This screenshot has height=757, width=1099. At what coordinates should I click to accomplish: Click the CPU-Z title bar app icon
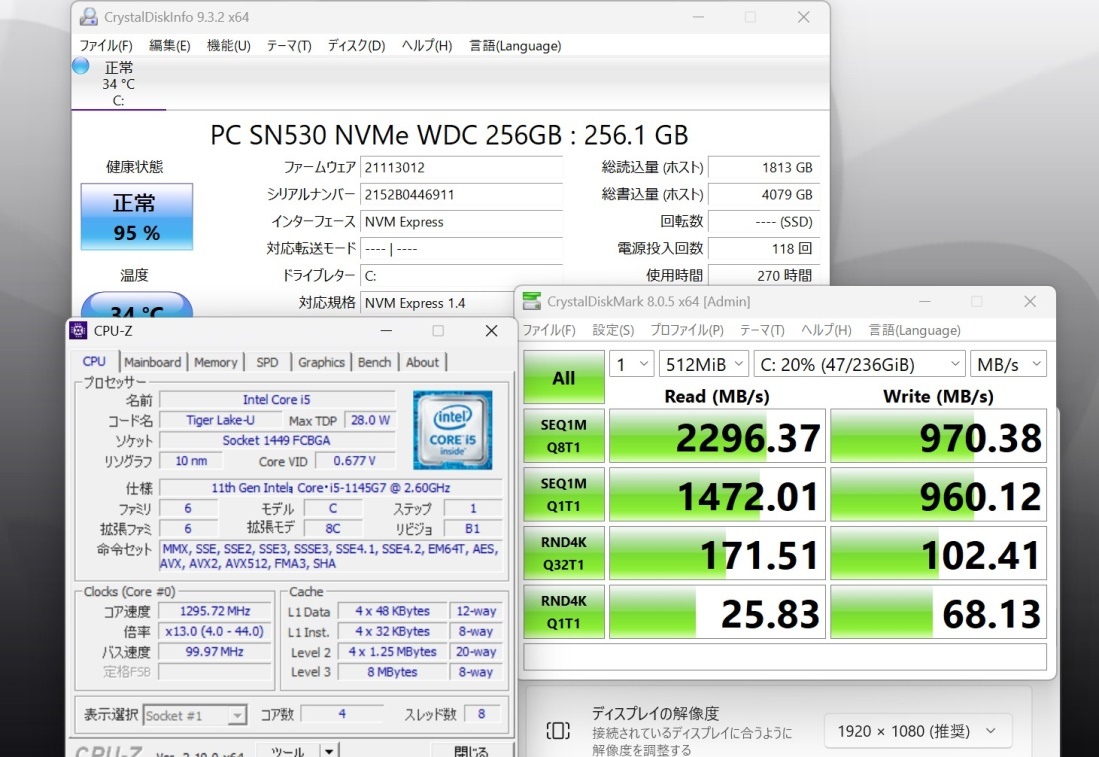78,330
